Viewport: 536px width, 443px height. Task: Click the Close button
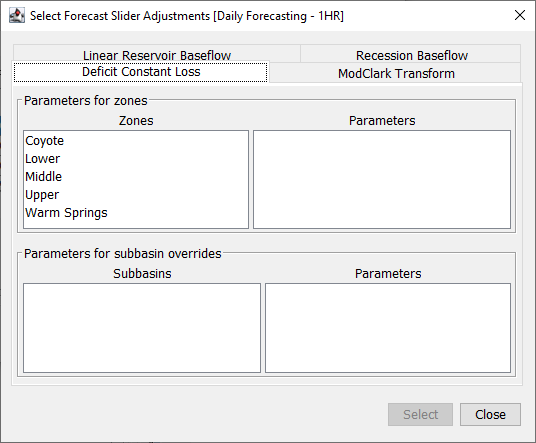tap(490, 414)
